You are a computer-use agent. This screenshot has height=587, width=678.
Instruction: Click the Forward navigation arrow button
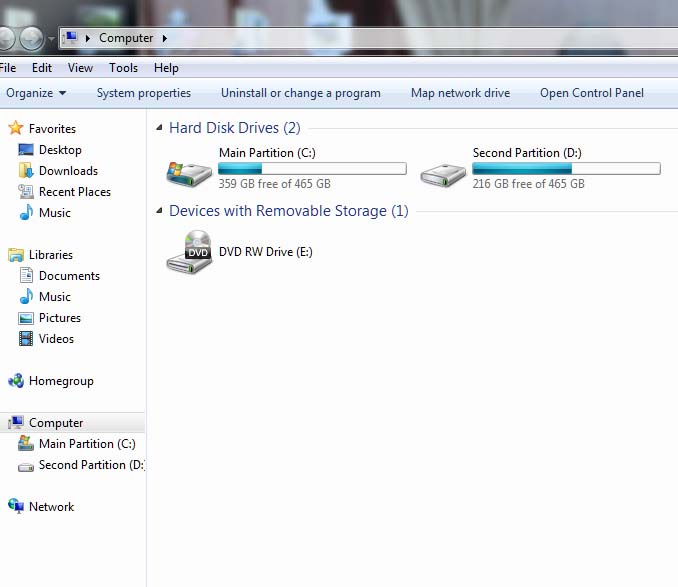[32, 38]
